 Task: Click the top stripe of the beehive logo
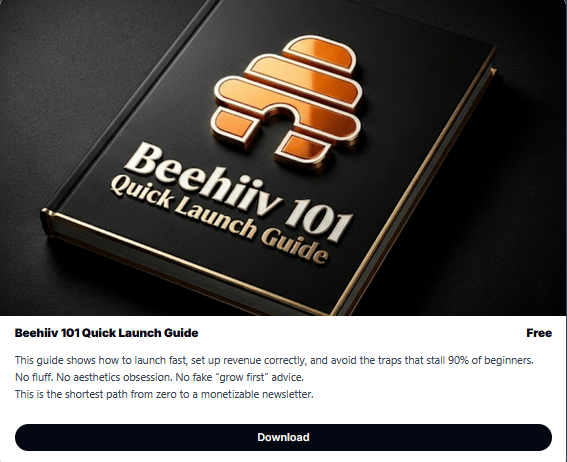[319, 52]
